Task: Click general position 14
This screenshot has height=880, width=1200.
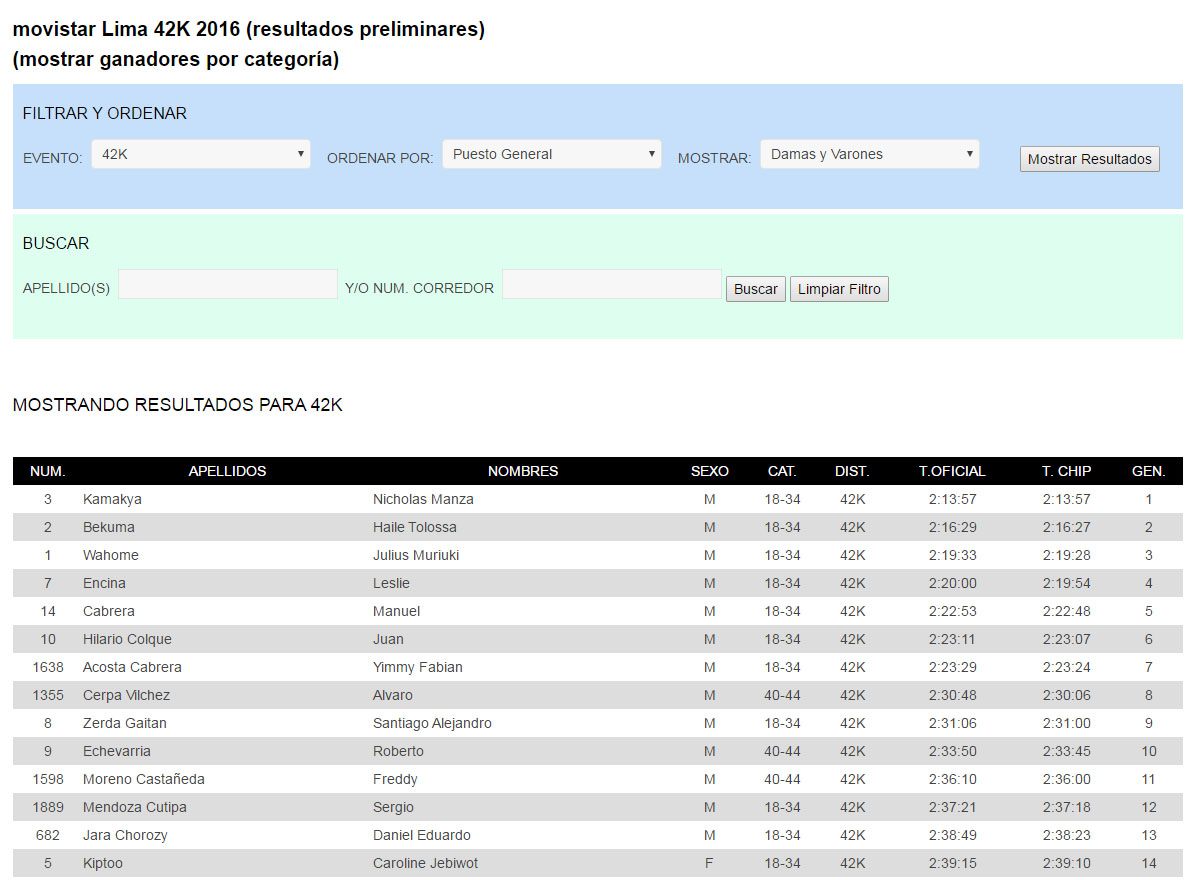Action: pyautogui.click(x=1149, y=863)
